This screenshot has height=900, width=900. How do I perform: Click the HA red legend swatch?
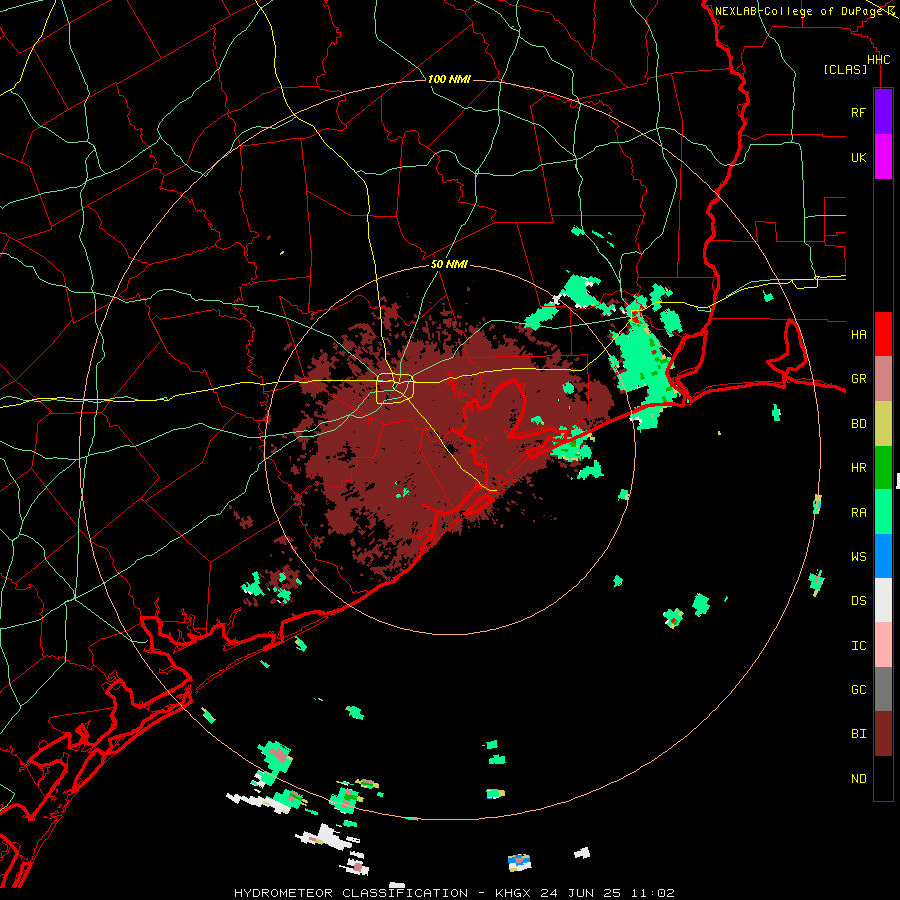pyautogui.click(x=883, y=334)
